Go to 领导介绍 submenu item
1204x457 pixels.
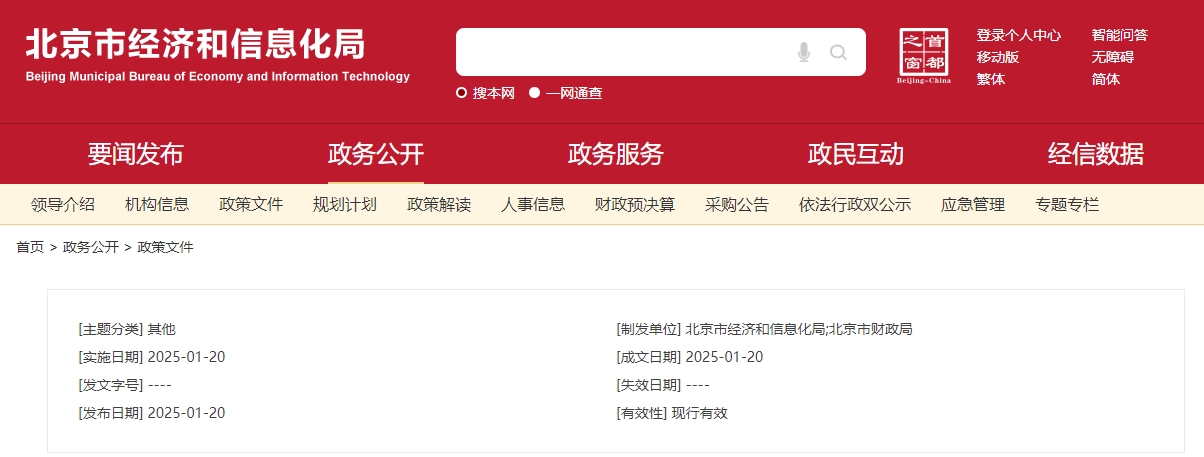tap(63, 205)
